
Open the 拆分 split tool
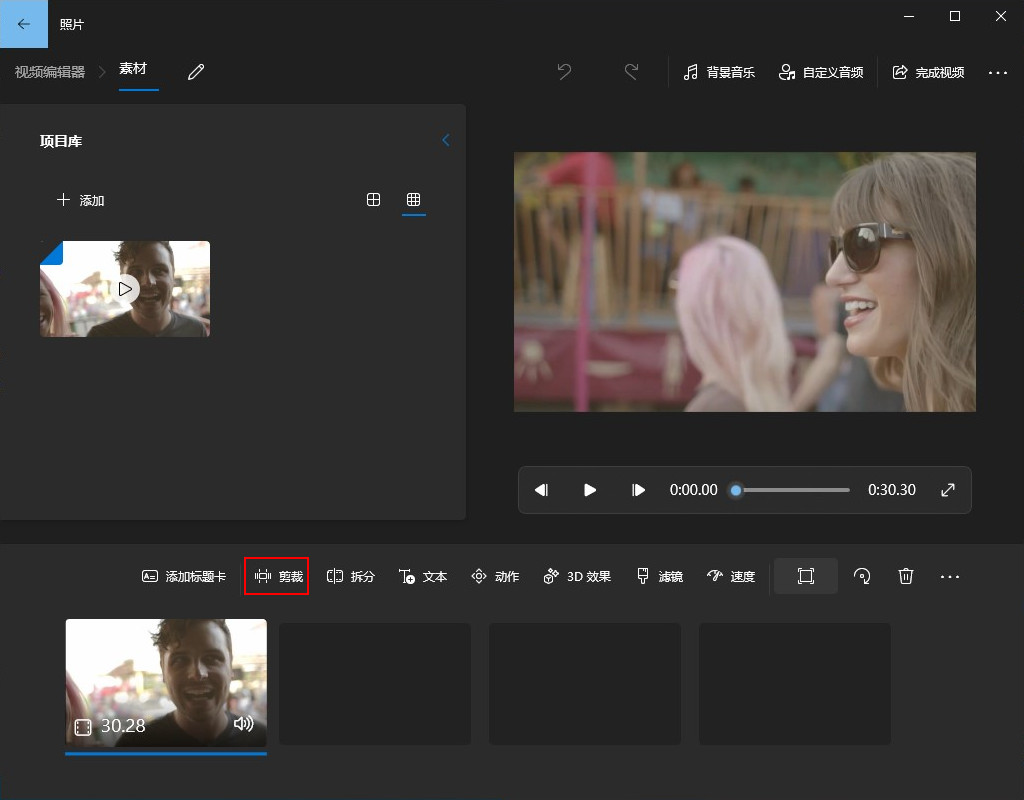(351, 576)
